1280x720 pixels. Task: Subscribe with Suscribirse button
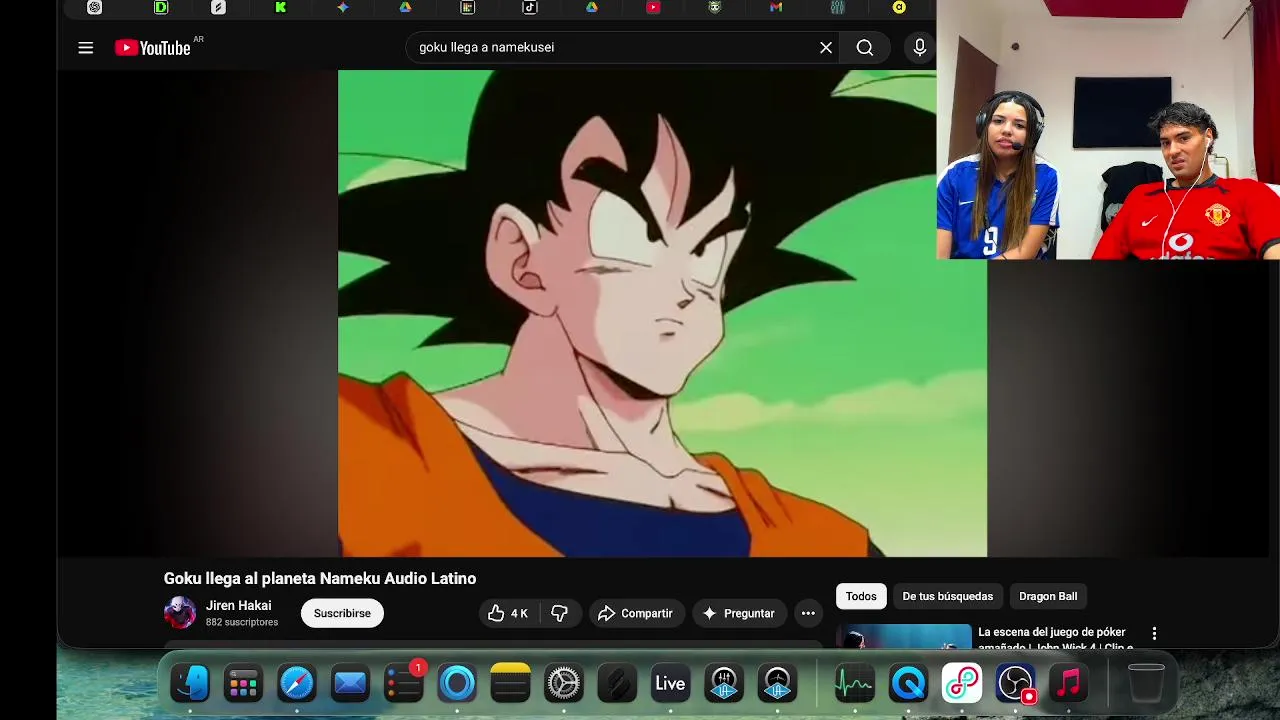[x=342, y=613]
